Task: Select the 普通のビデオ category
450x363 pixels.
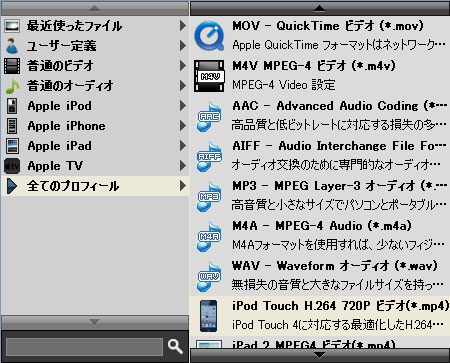Action: (x=95, y=66)
